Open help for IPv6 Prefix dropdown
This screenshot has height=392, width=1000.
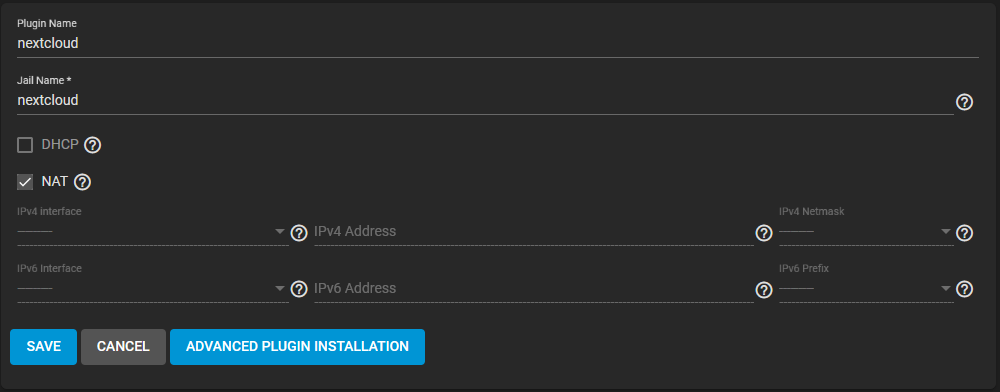pyautogui.click(x=964, y=289)
